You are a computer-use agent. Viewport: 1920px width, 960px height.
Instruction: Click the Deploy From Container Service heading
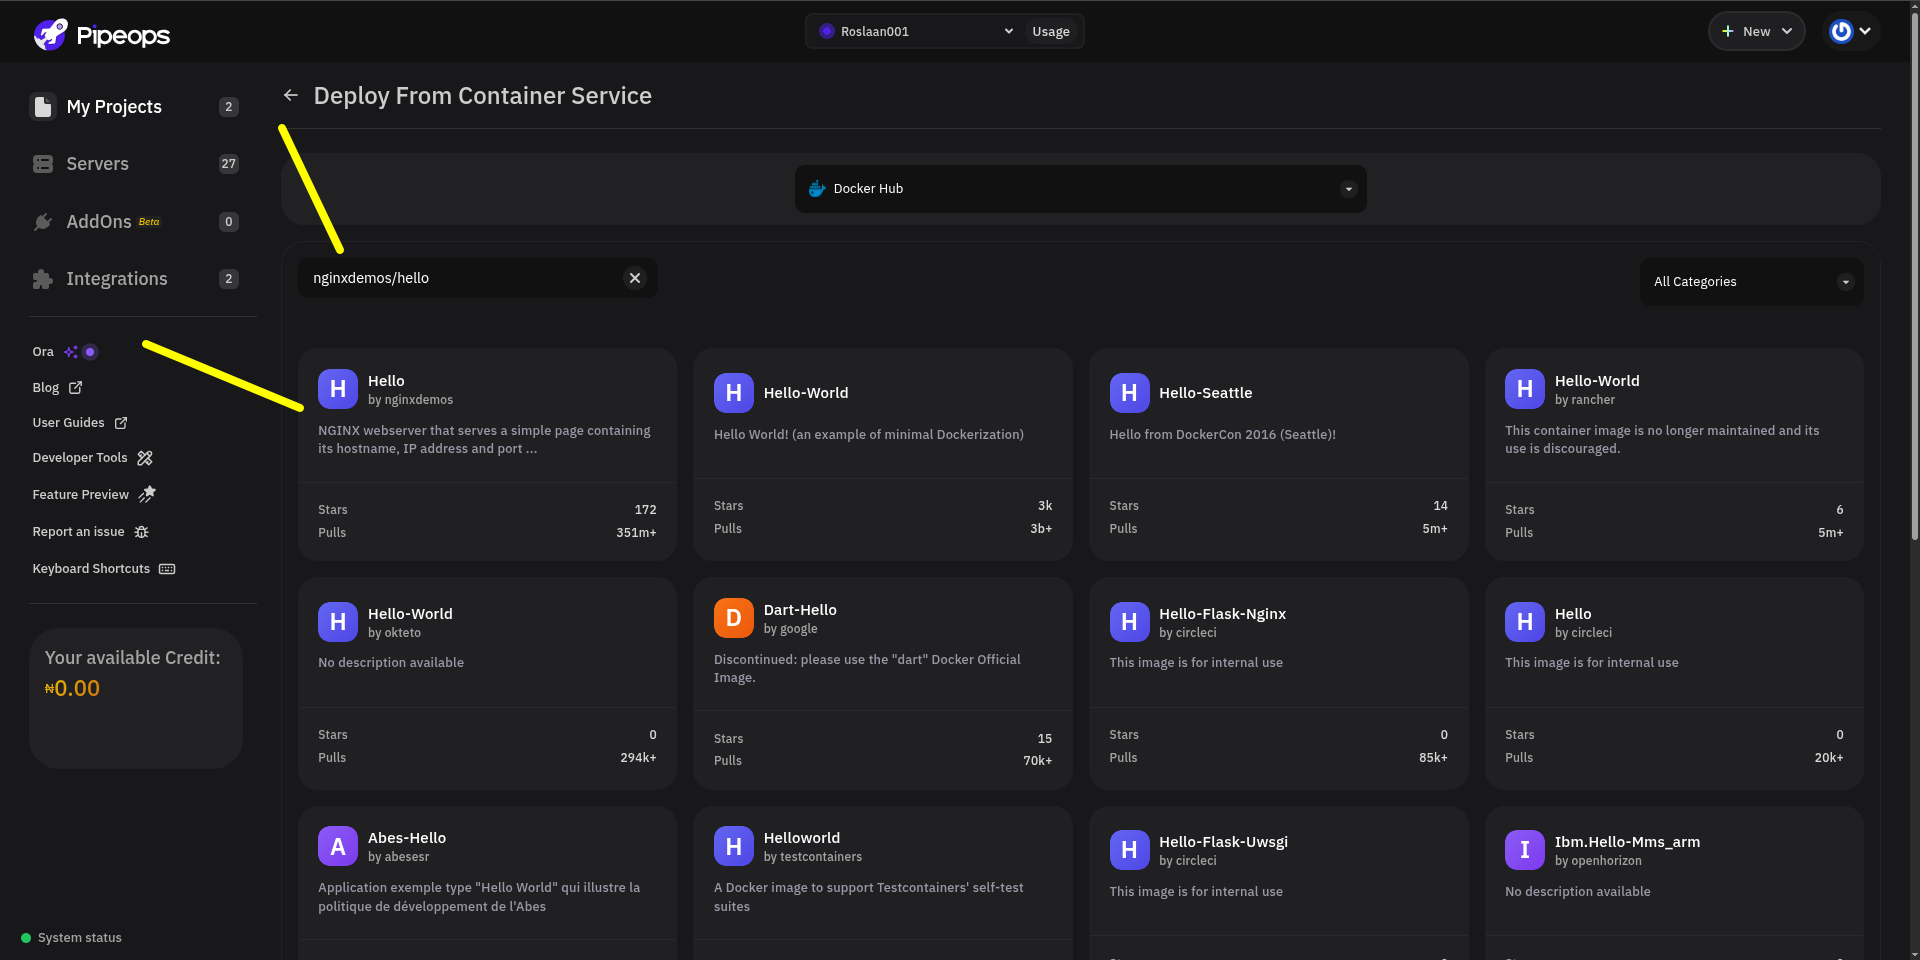pyautogui.click(x=483, y=96)
